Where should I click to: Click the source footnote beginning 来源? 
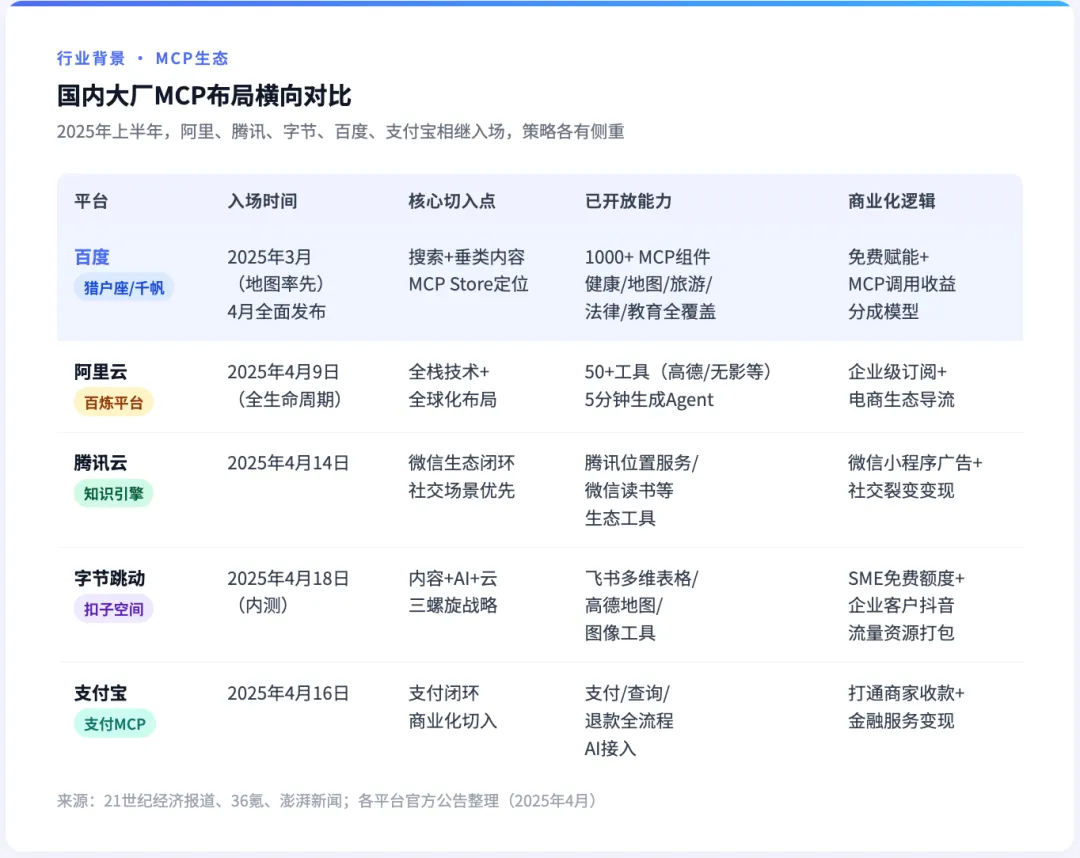tap(329, 801)
